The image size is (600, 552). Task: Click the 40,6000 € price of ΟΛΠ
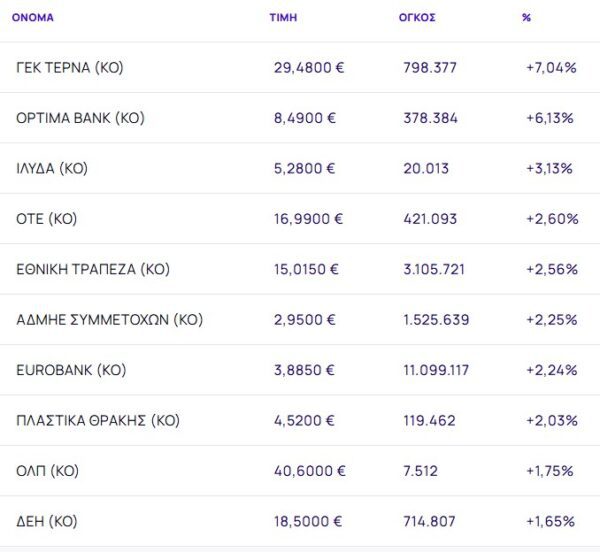tap(309, 471)
